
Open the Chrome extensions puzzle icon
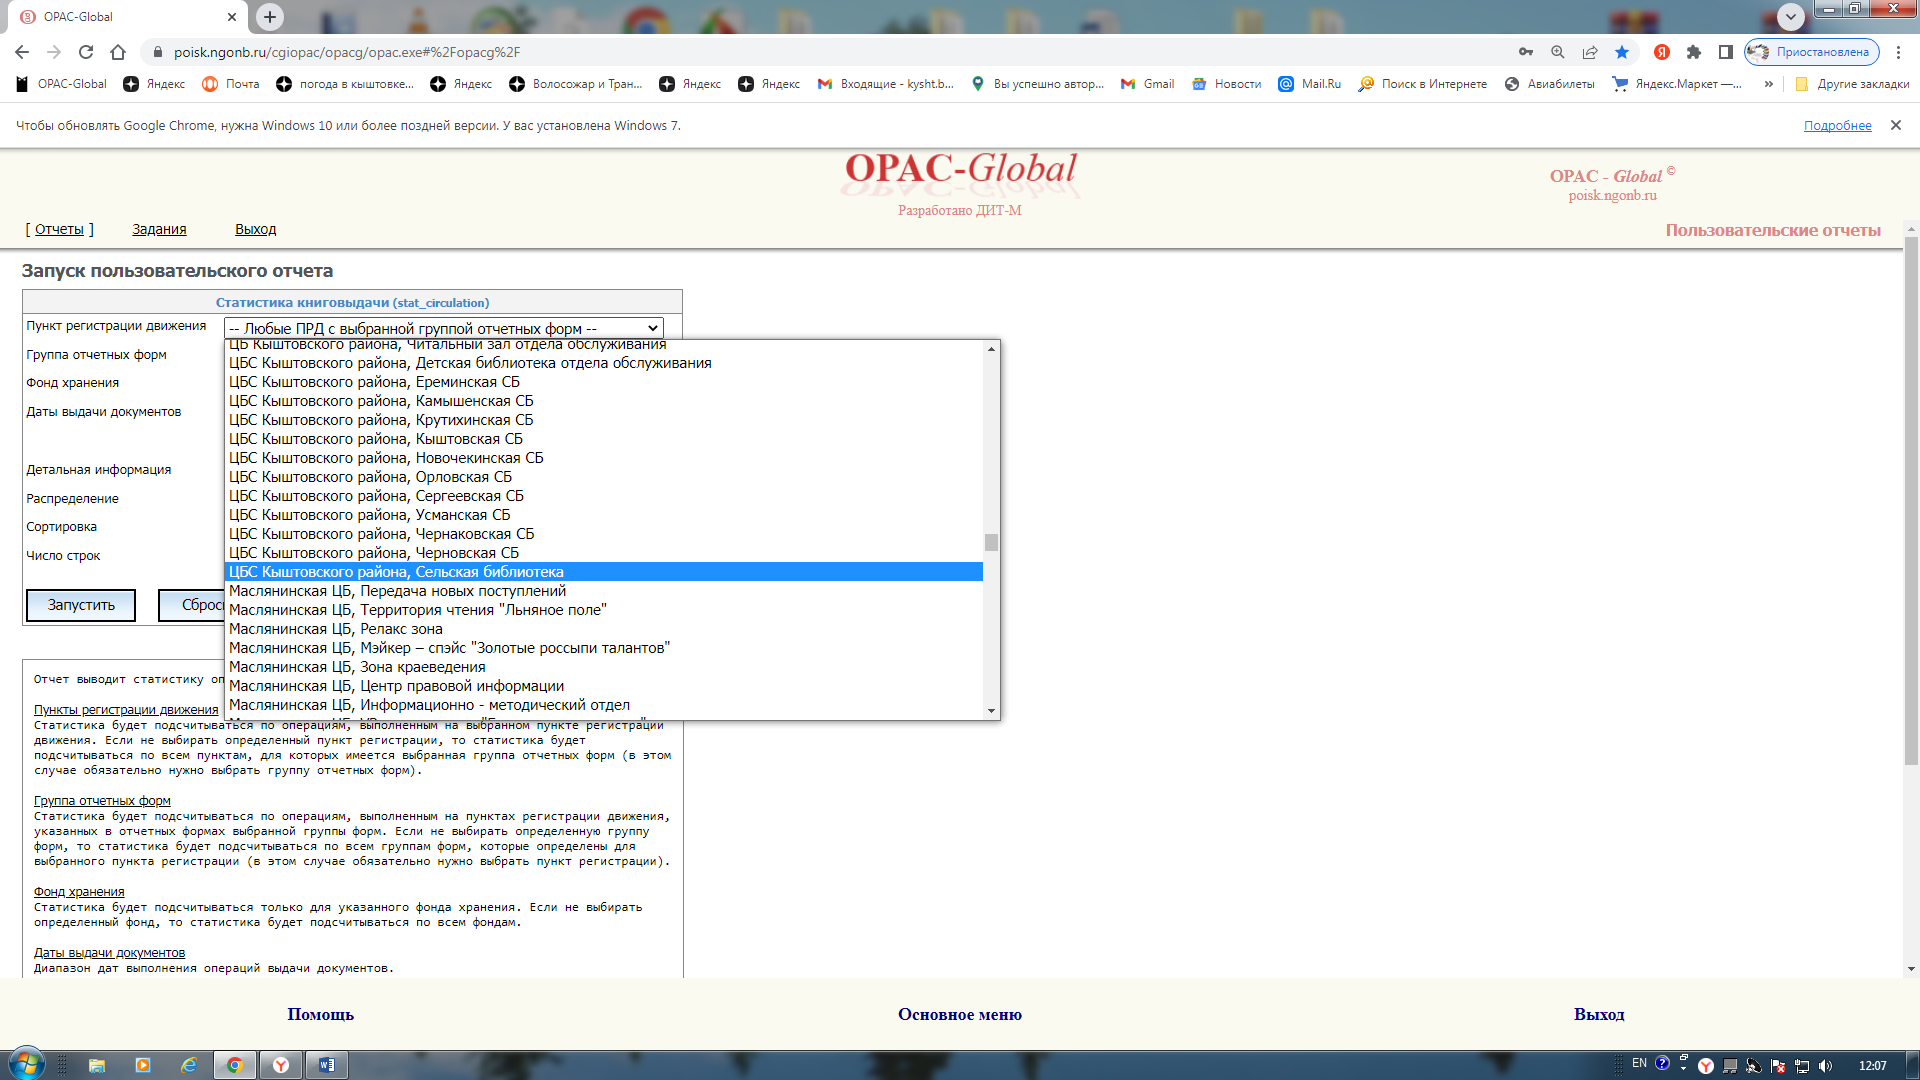[x=1693, y=52]
